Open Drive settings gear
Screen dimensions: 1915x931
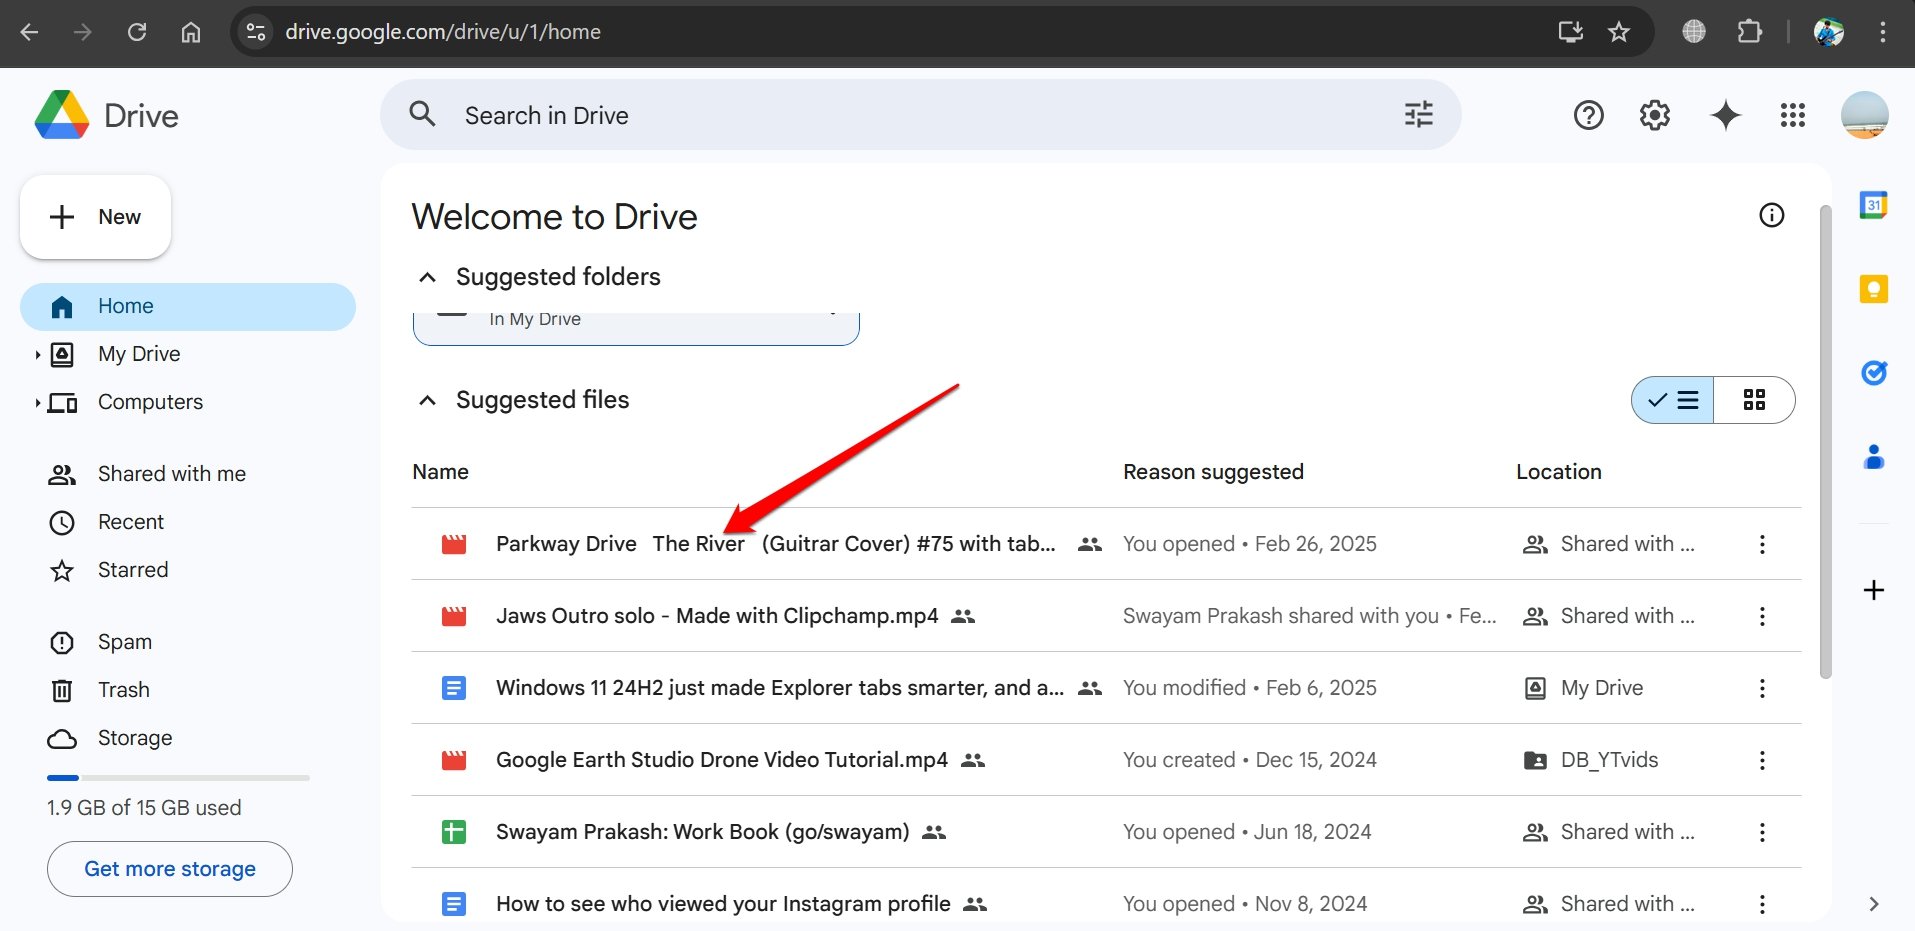coord(1655,115)
